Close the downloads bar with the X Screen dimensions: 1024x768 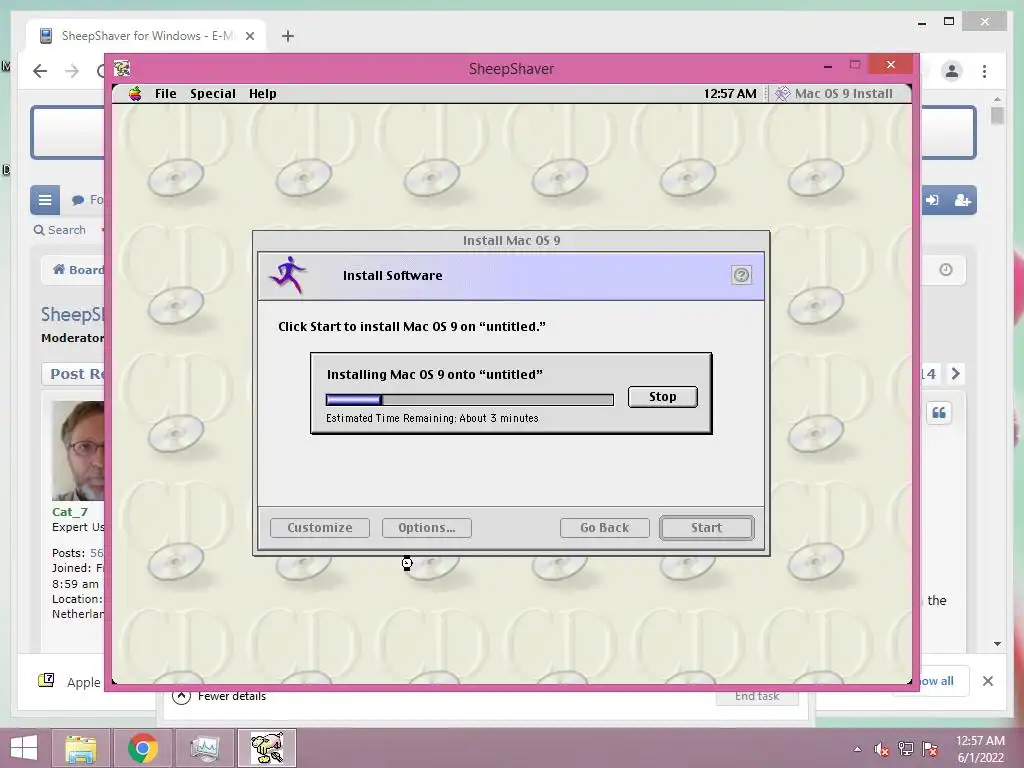pyautogui.click(x=987, y=681)
